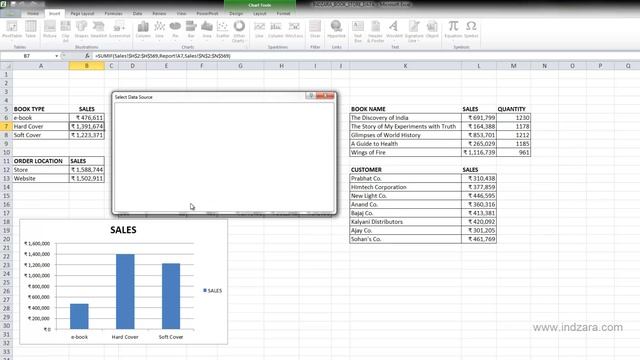Choose the Scatter chart type

(x=222, y=29)
